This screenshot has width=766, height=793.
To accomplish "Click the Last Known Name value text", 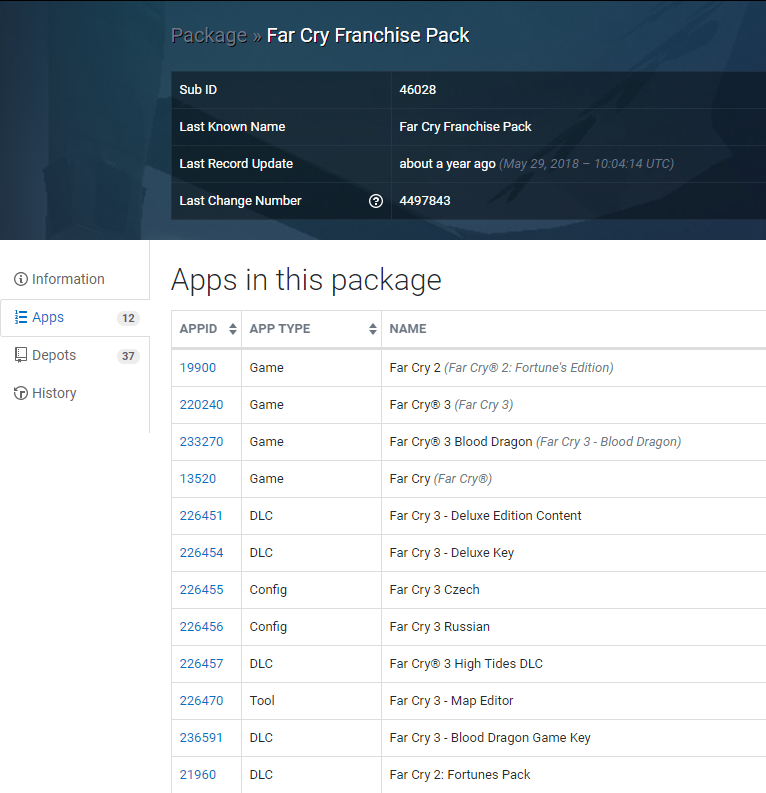I will click(x=465, y=126).
